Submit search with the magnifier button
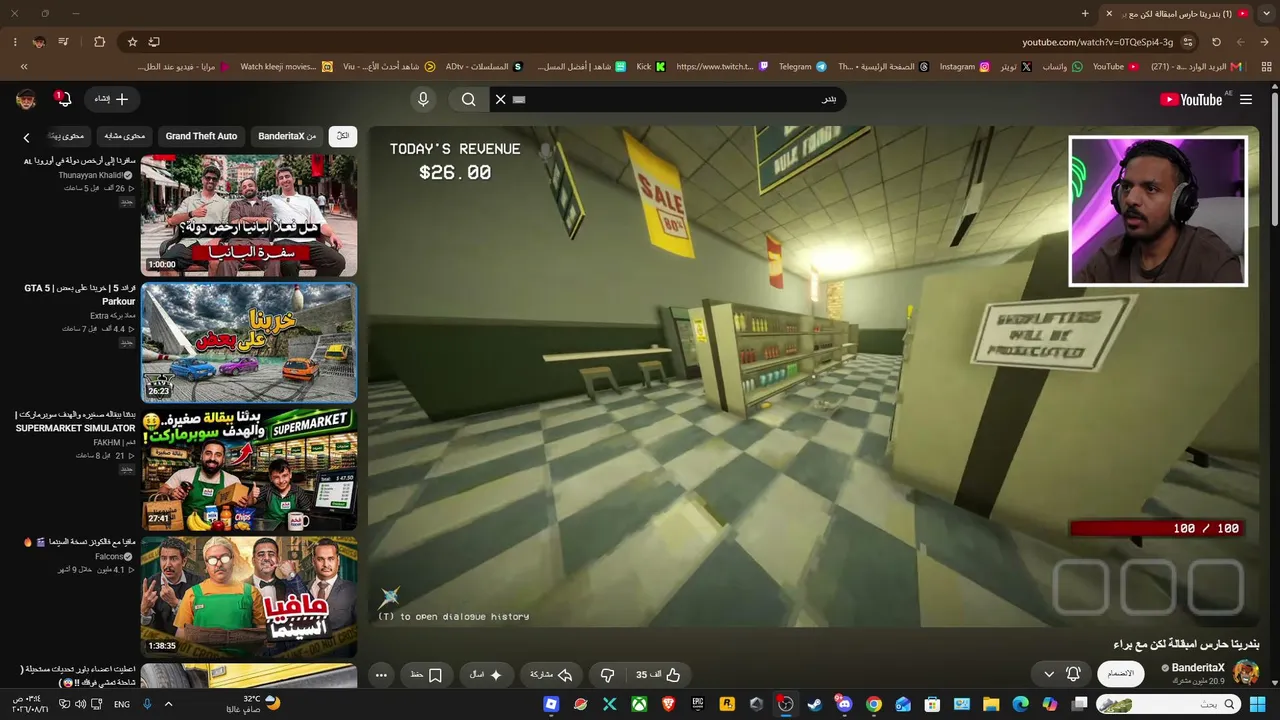This screenshot has height=720, width=1280. (x=468, y=99)
